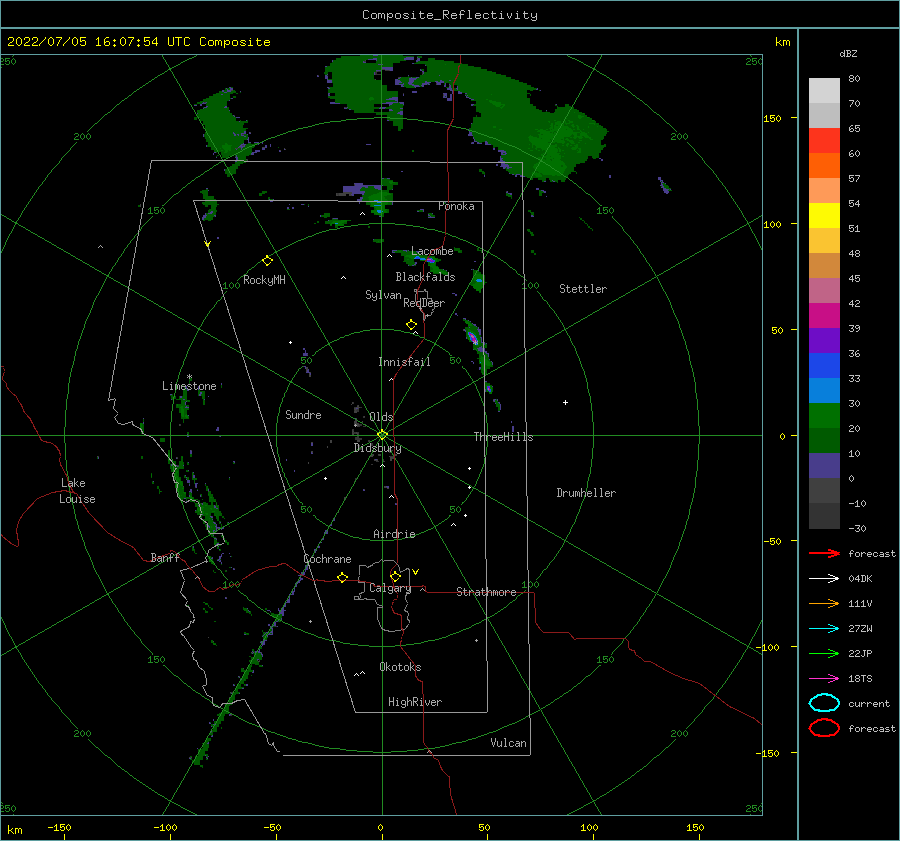Click the blue 33–36 dBZ band swatch
This screenshot has height=841, width=900.
(x=824, y=365)
